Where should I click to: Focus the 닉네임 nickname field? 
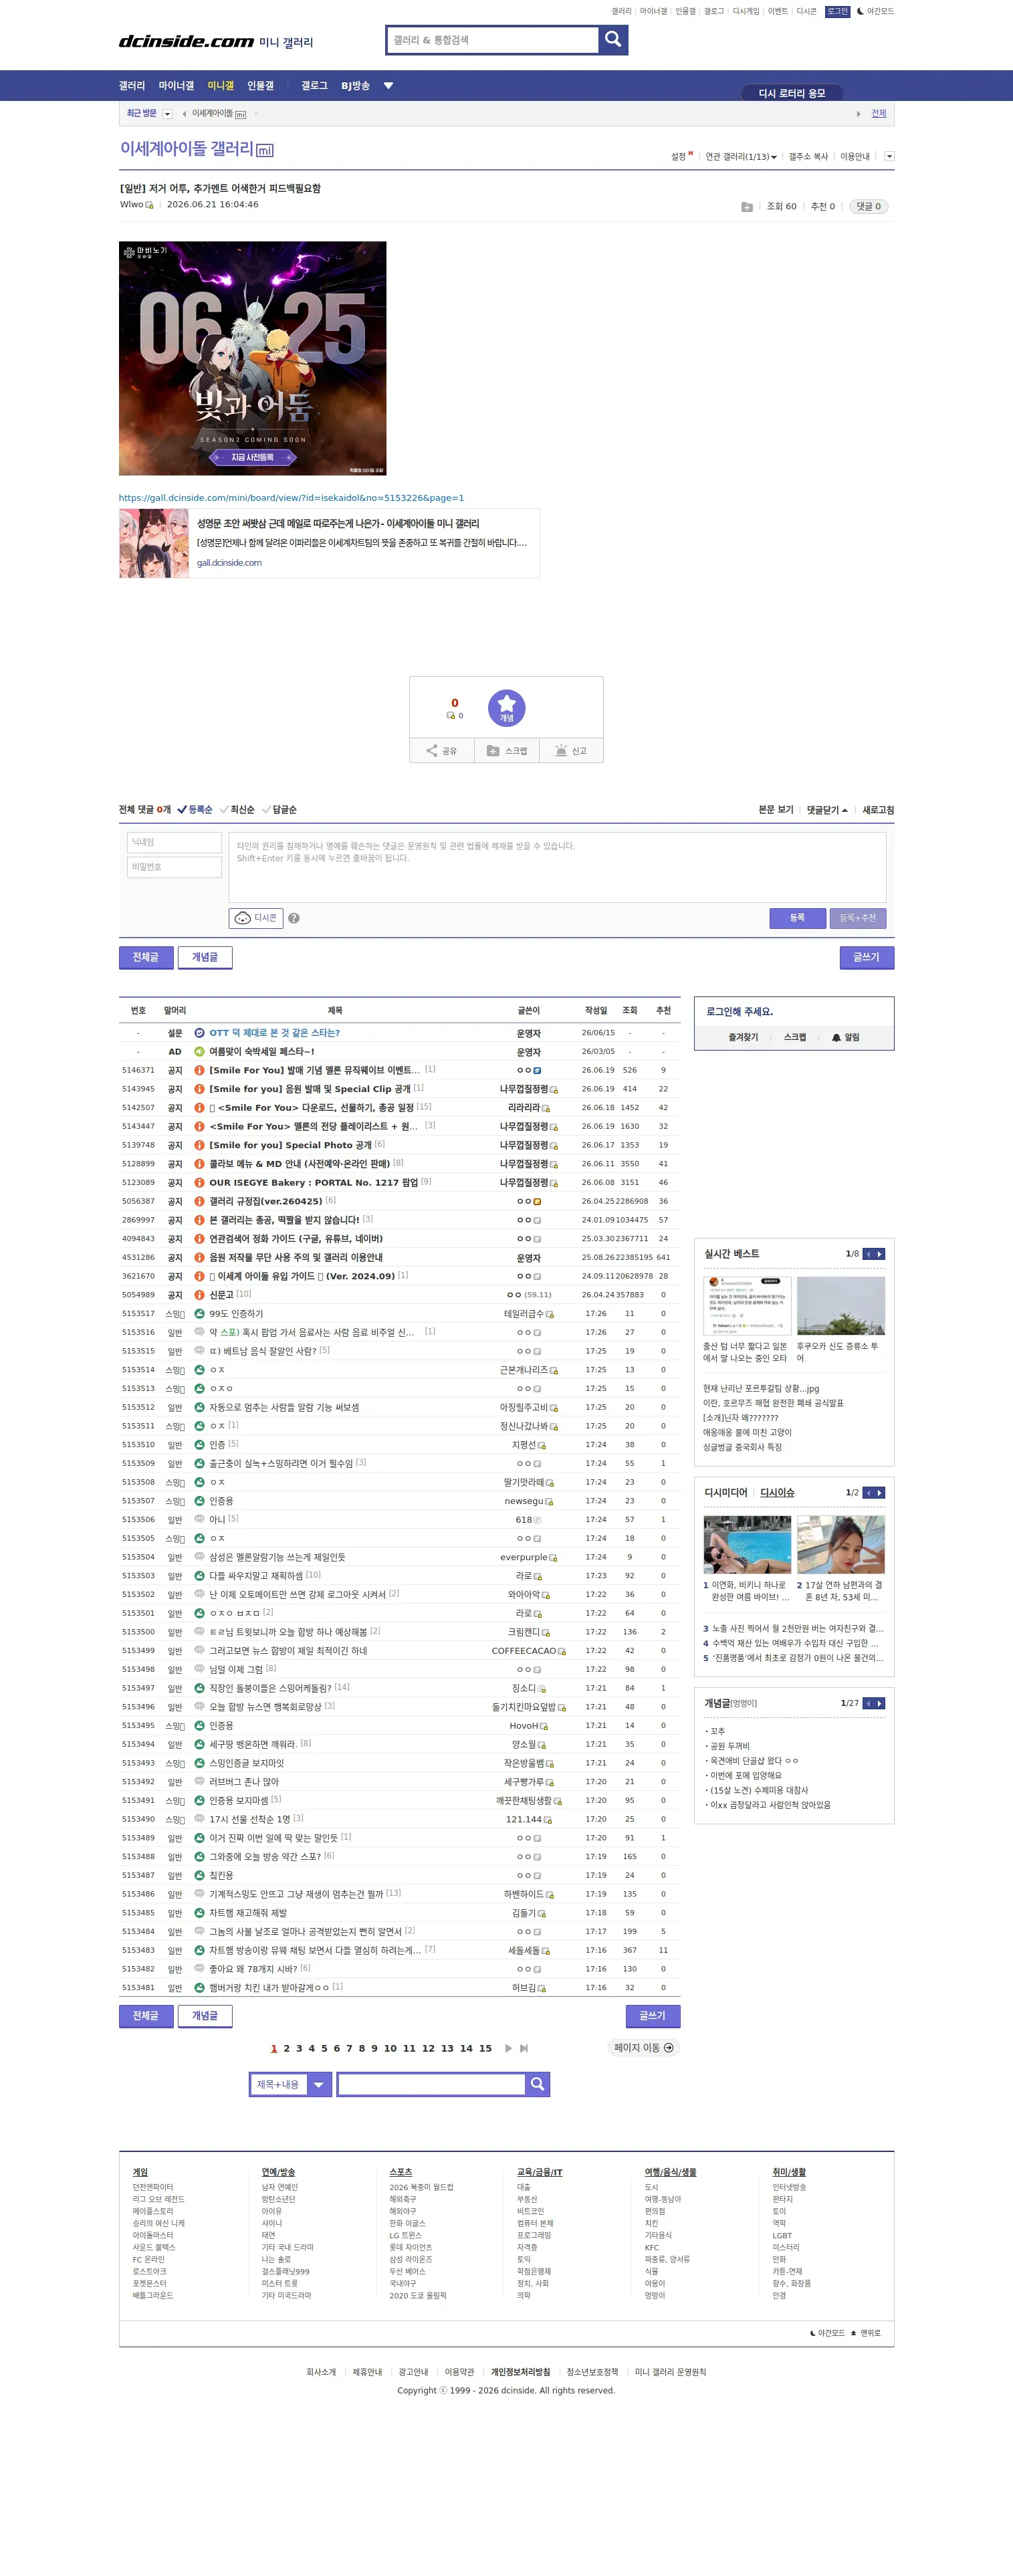click(174, 843)
